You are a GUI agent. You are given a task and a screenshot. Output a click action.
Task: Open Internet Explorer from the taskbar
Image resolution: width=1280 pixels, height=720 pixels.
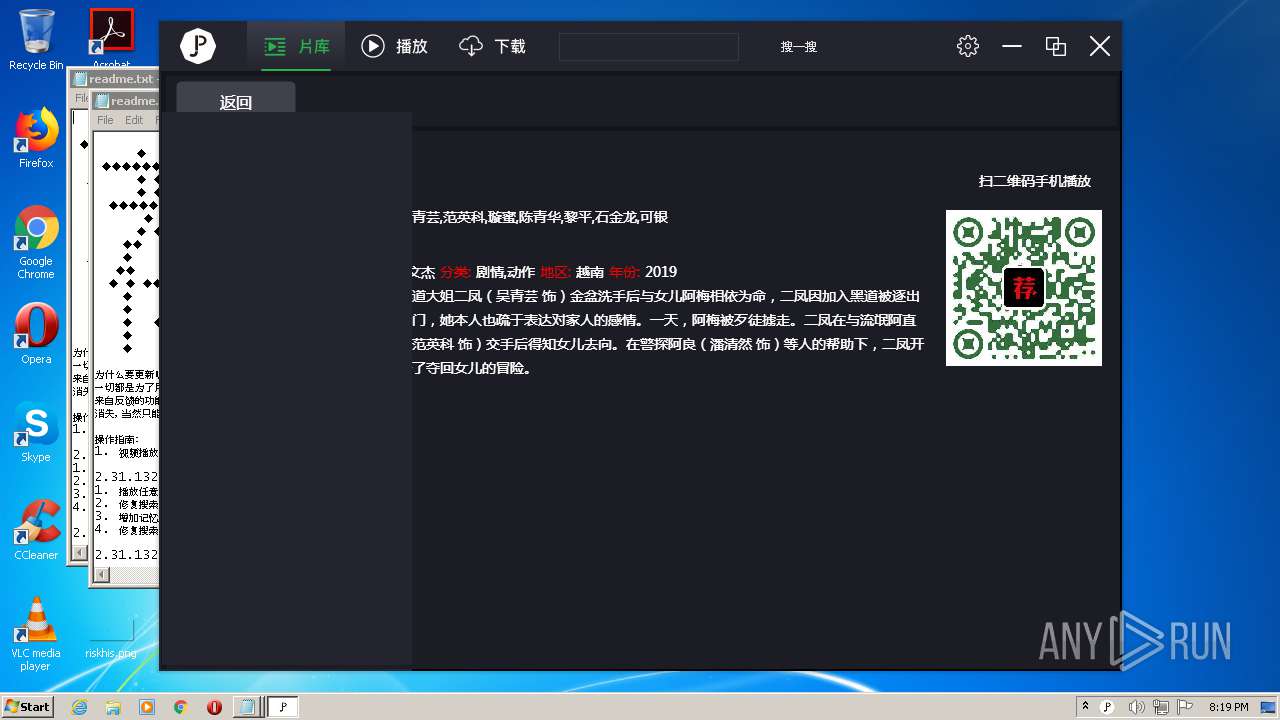point(79,707)
